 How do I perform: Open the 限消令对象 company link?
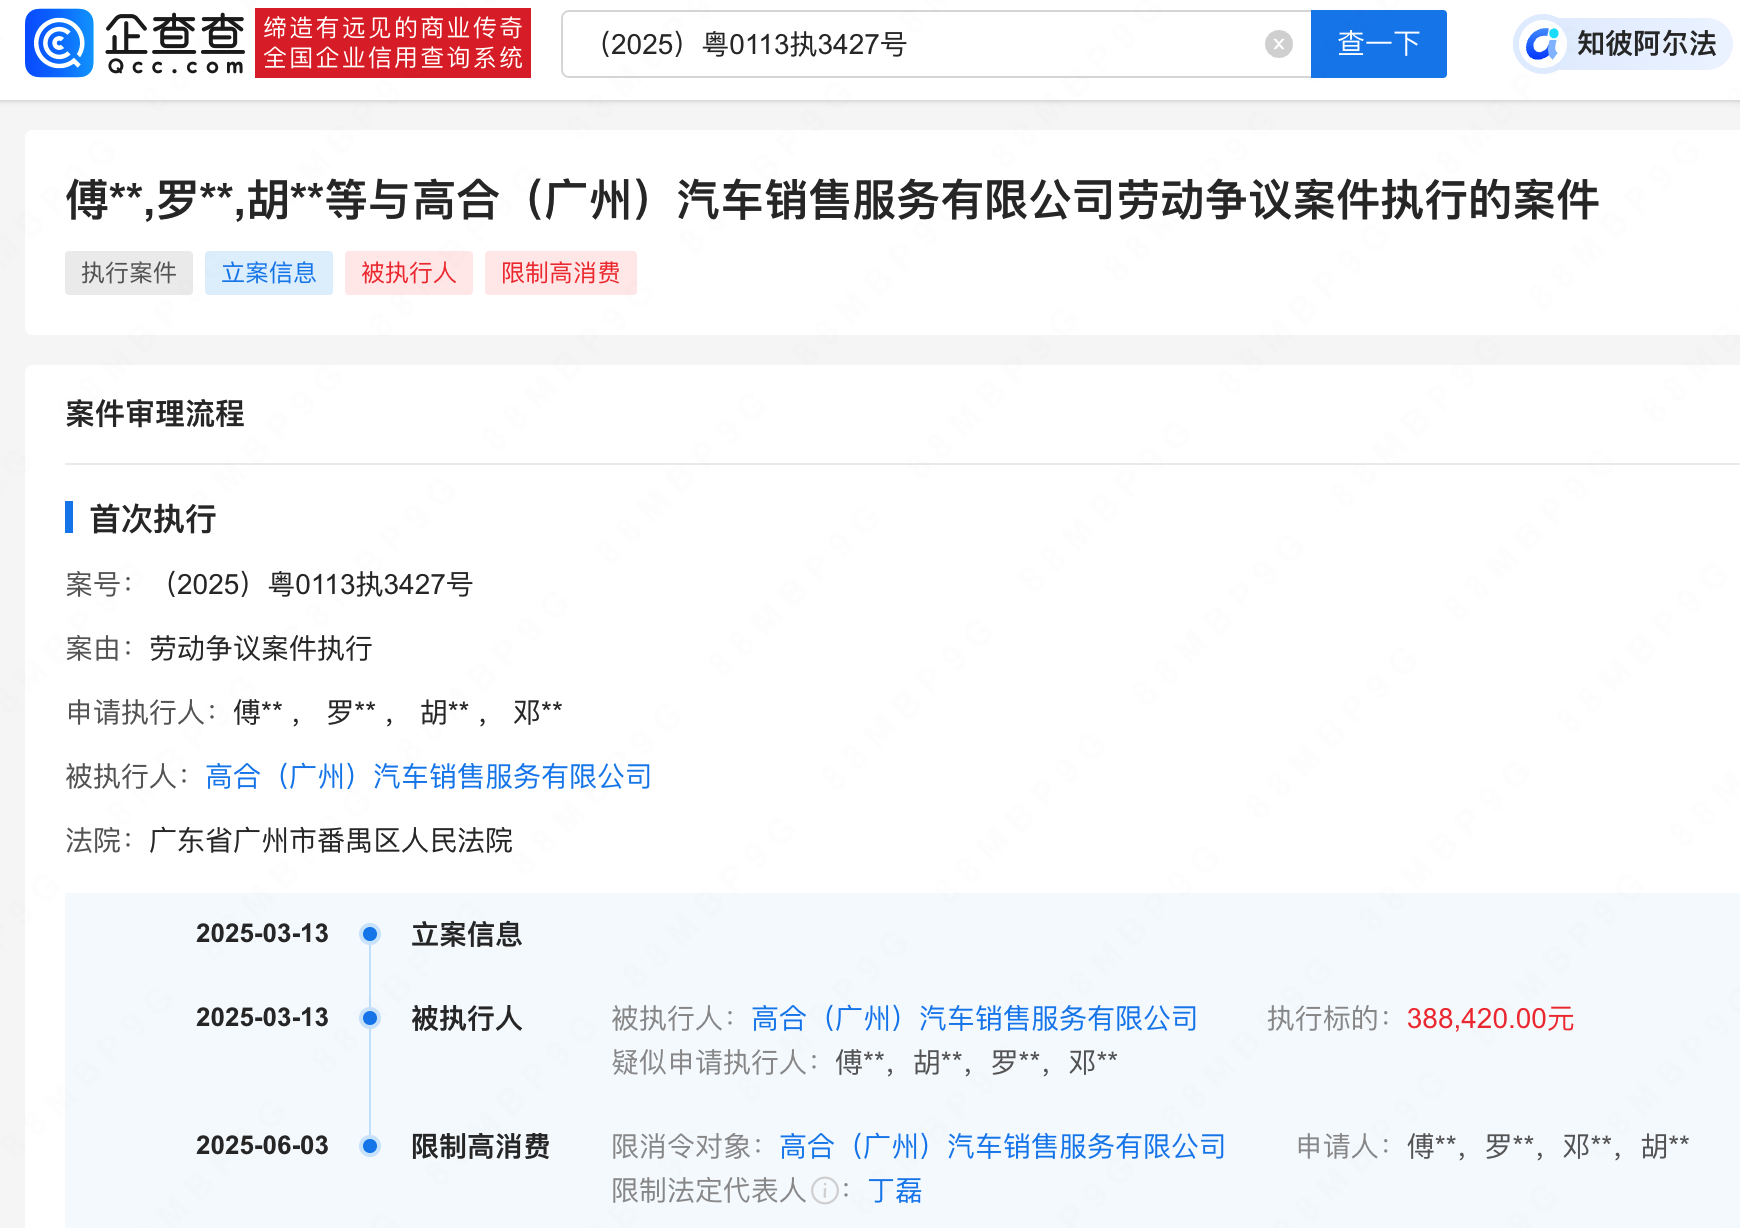1003,1147
